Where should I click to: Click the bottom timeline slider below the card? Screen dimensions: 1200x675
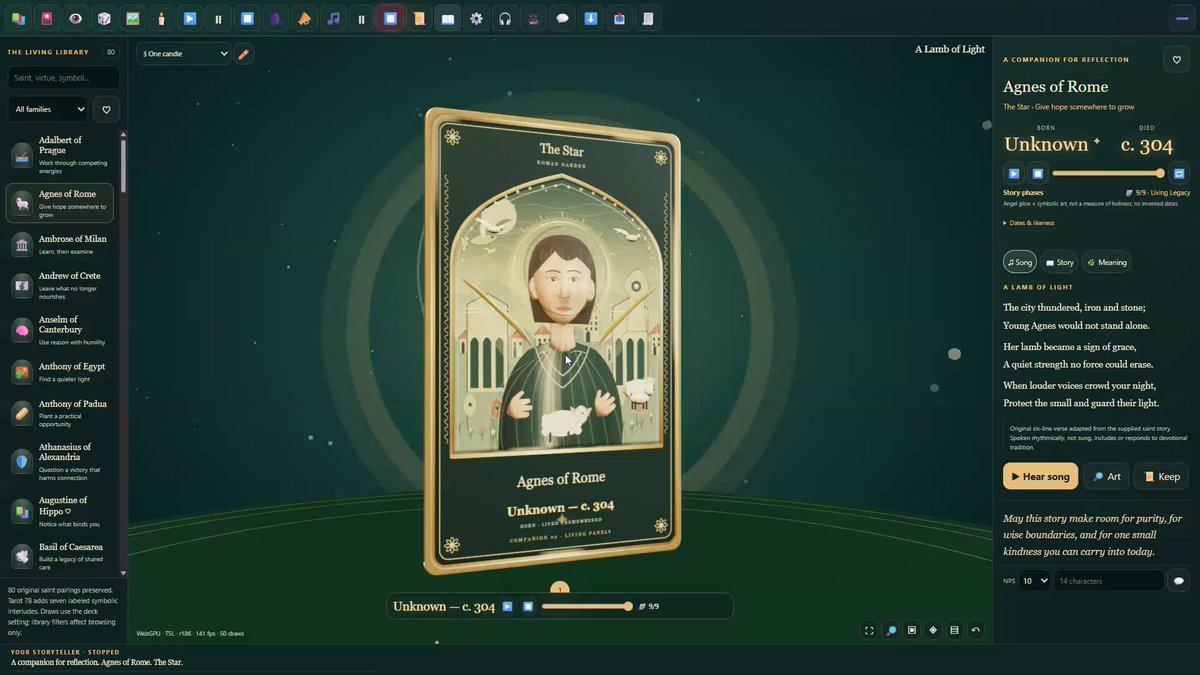pos(587,606)
